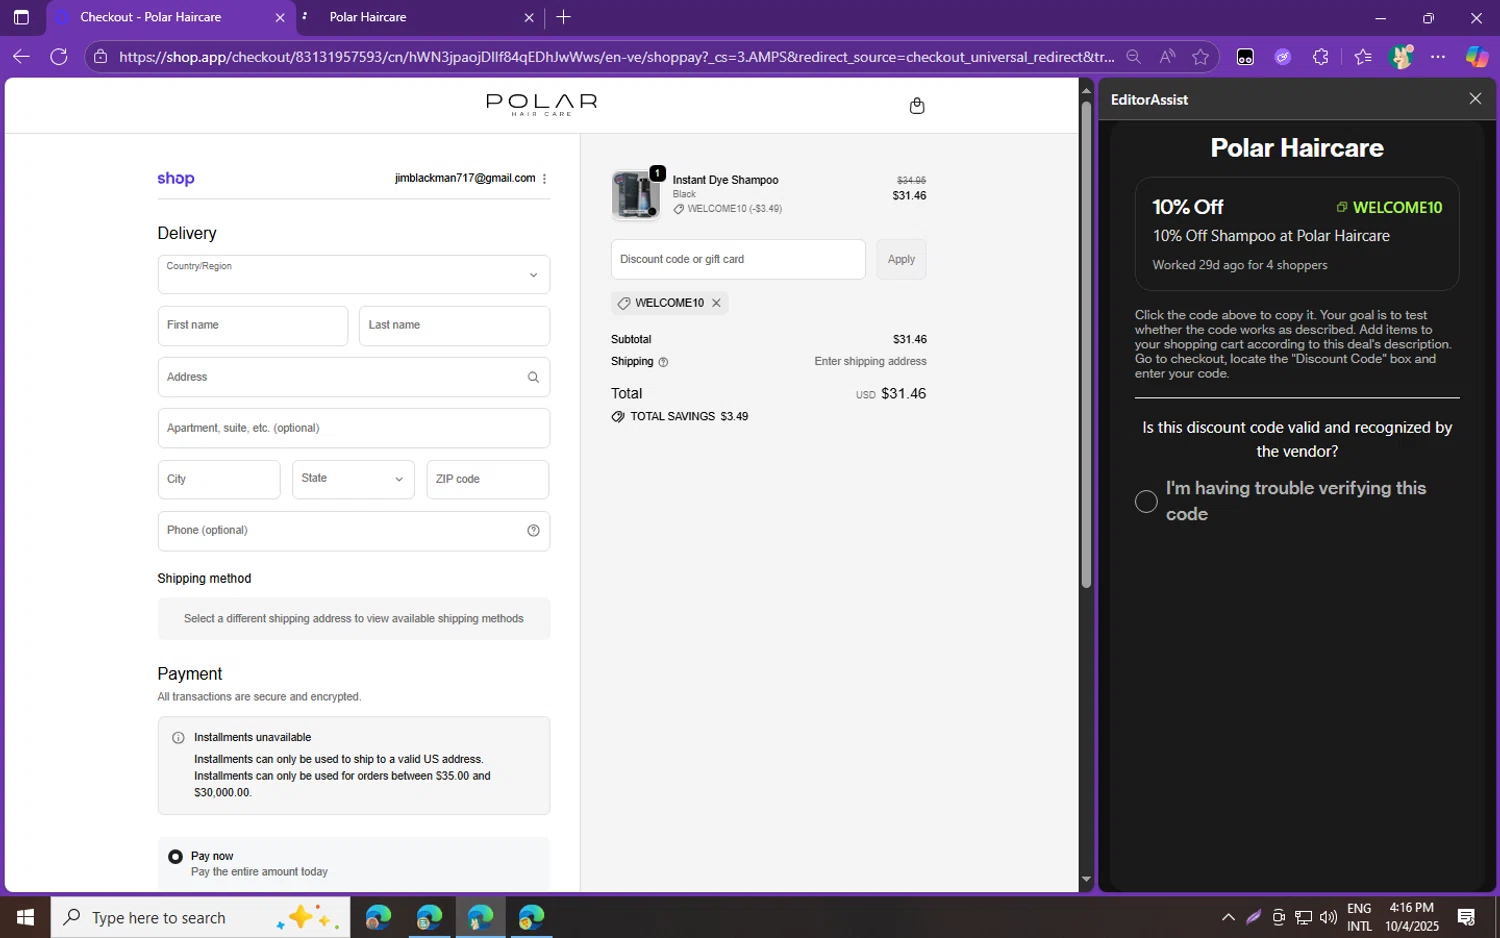1500x938 pixels.
Task: Select I'm having trouble verifying radio option
Action: coord(1146,502)
